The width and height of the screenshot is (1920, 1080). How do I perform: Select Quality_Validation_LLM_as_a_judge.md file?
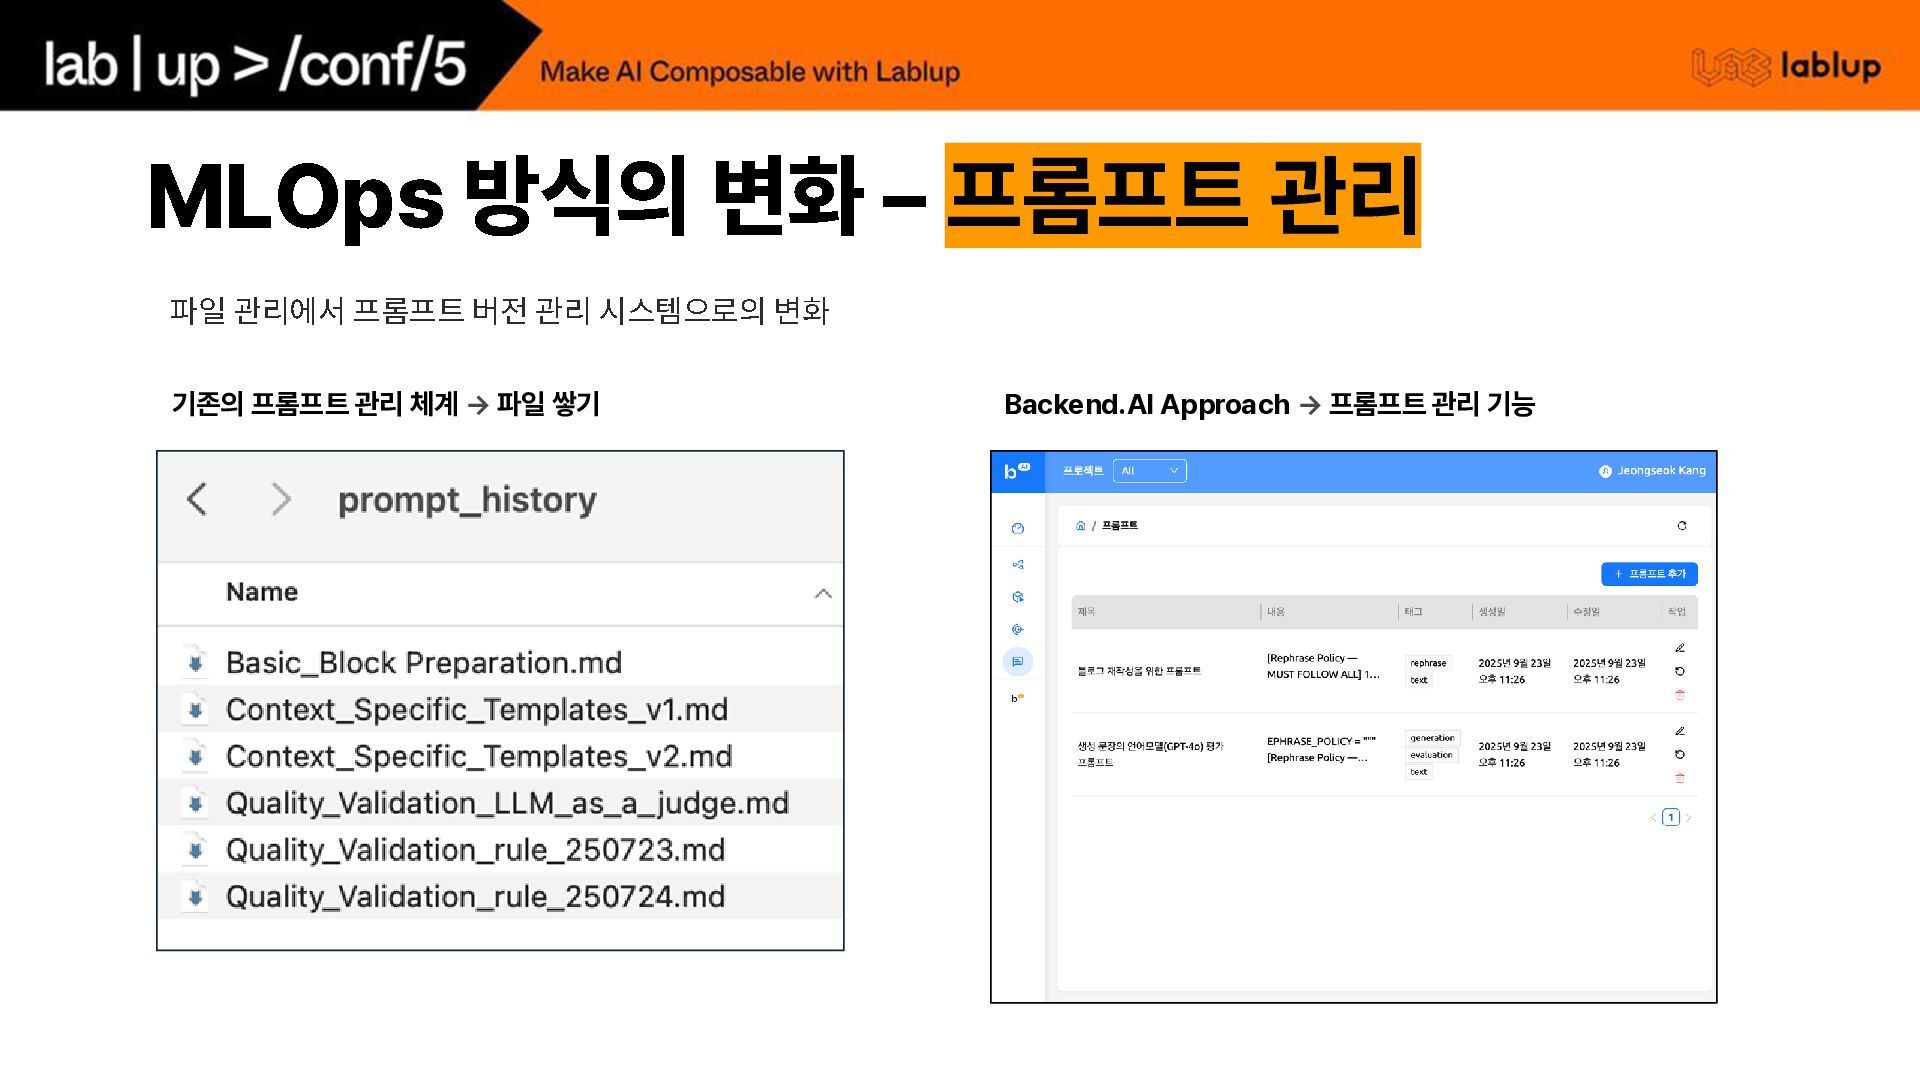click(x=507, y=803)
